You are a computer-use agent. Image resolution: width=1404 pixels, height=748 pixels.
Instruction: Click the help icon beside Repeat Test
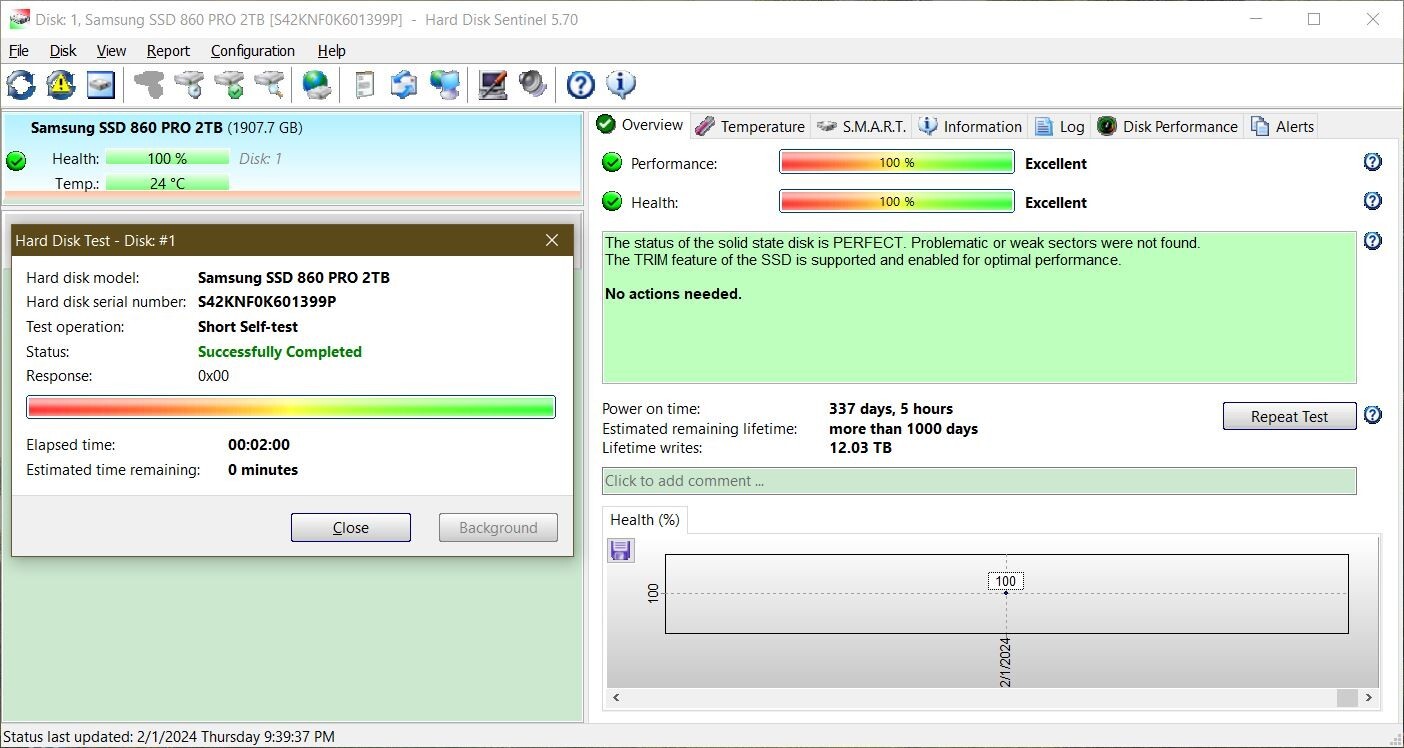coord(1373,415)
